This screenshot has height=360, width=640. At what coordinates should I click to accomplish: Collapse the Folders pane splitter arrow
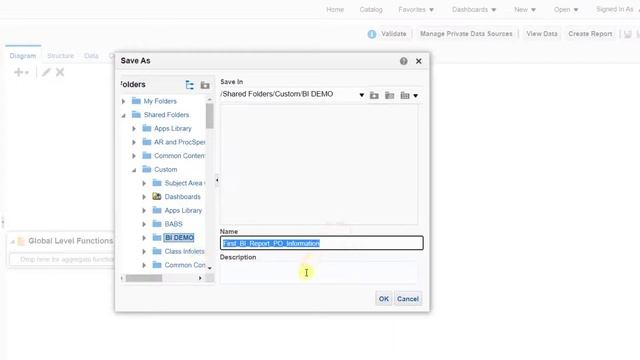click(x=217, y=180)
